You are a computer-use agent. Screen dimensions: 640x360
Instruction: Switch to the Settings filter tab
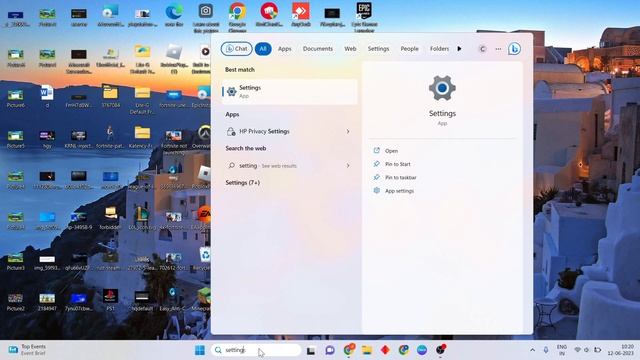pyautogui.click(x=378, y=49)
